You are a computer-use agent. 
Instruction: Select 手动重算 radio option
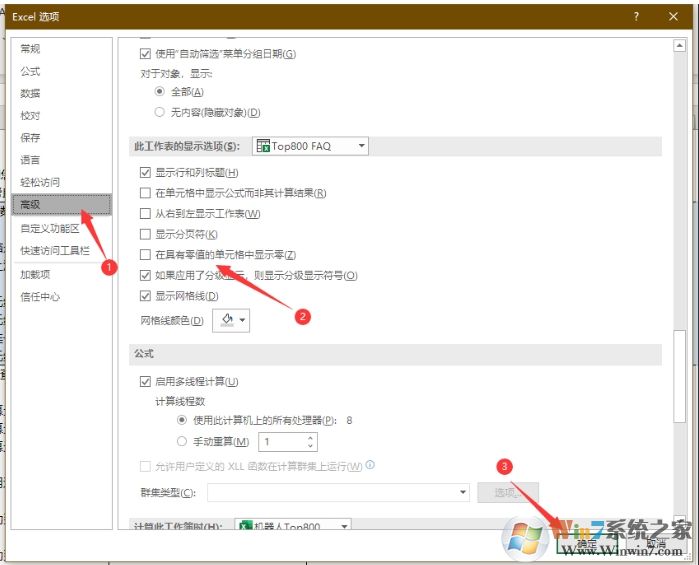tap(182, 441)
